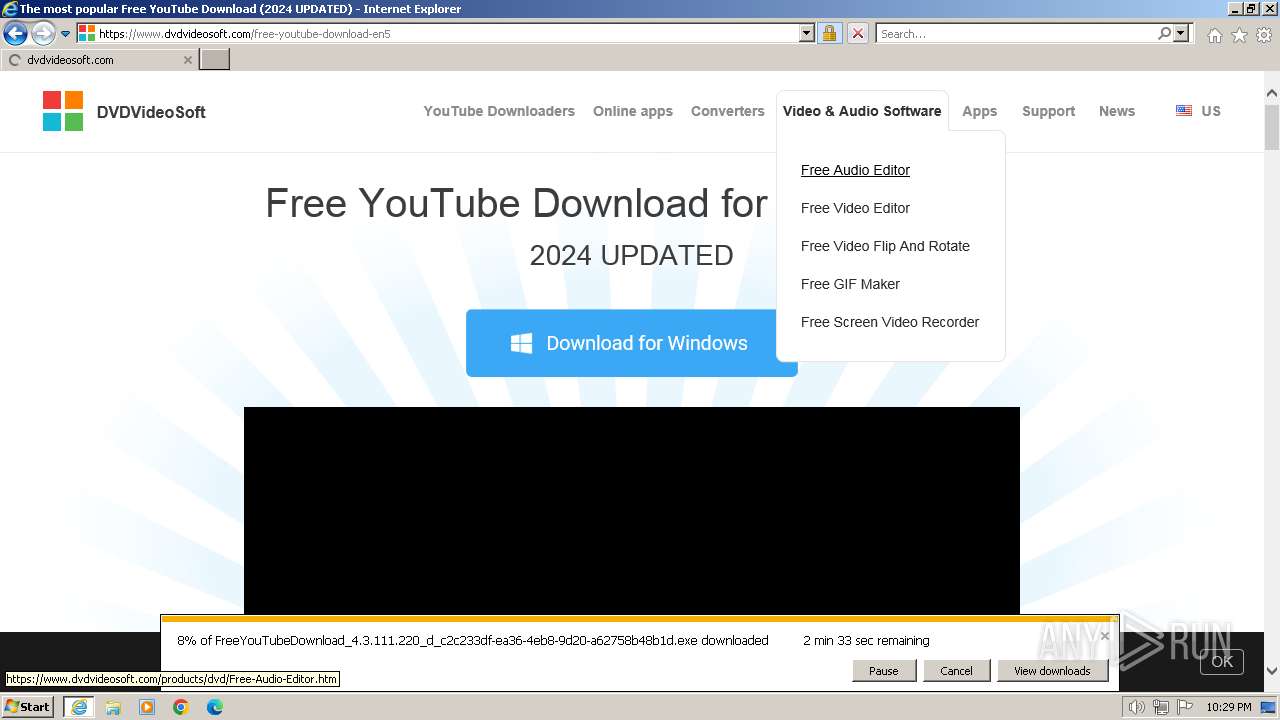Open the Support menu item
1280x720 pixels.
(1048, 111)
